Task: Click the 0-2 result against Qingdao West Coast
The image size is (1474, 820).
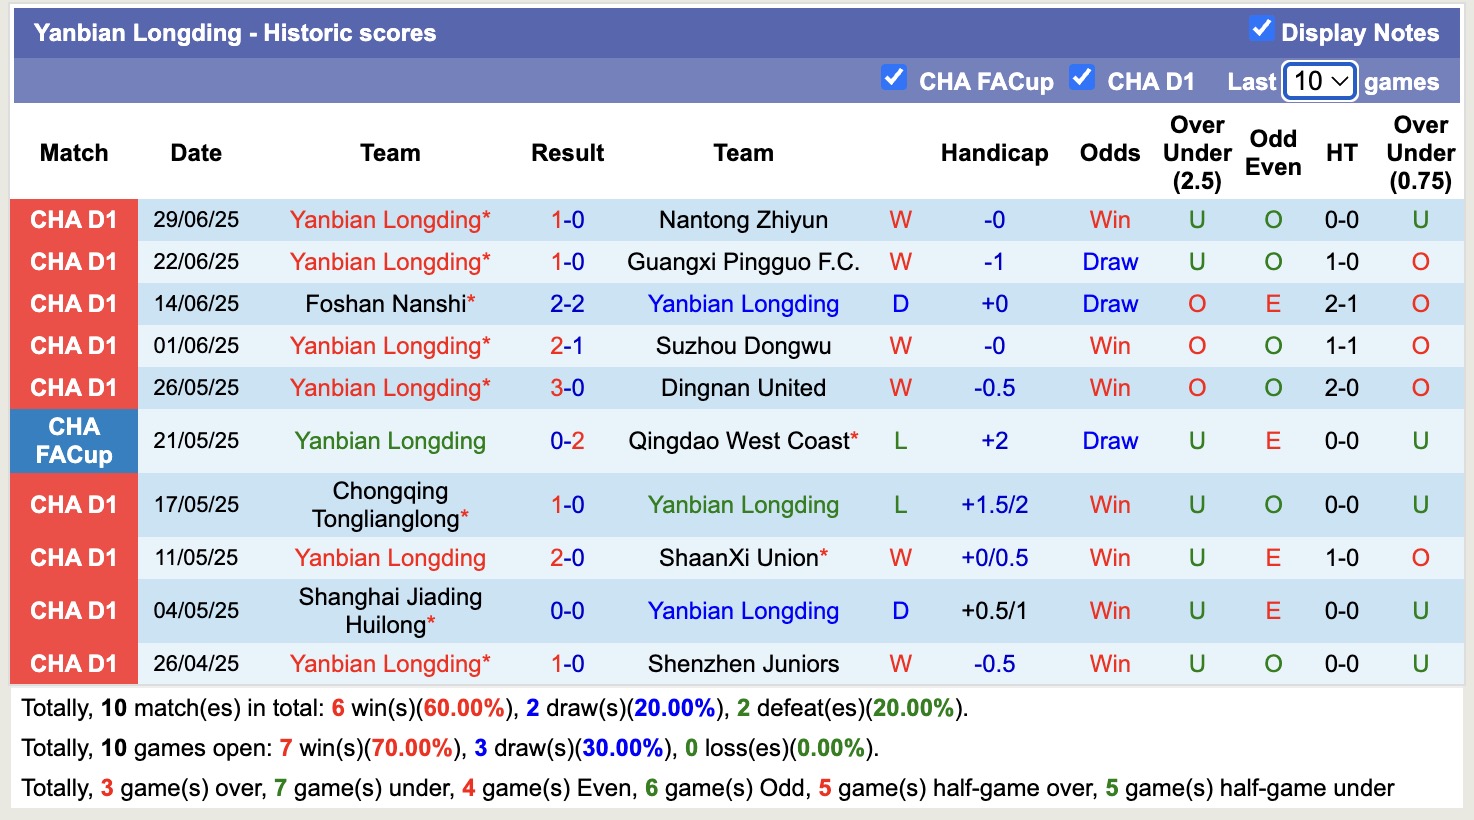Action: 567,440
